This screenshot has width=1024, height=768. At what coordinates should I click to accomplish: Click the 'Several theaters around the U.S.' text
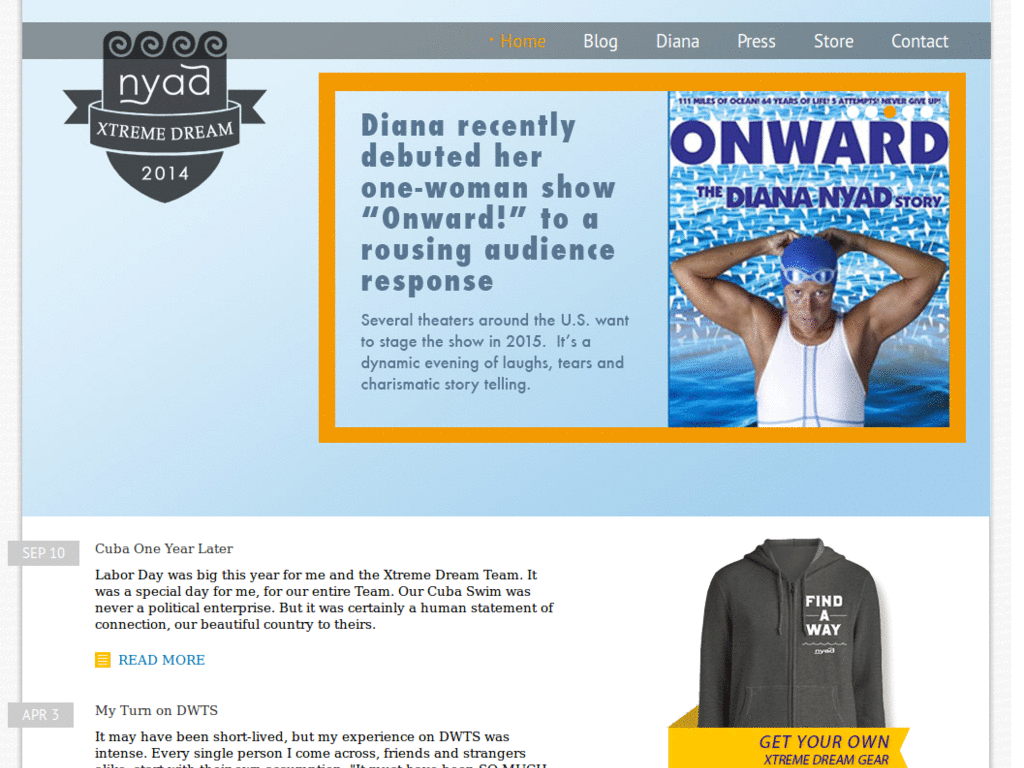(495, 352)
